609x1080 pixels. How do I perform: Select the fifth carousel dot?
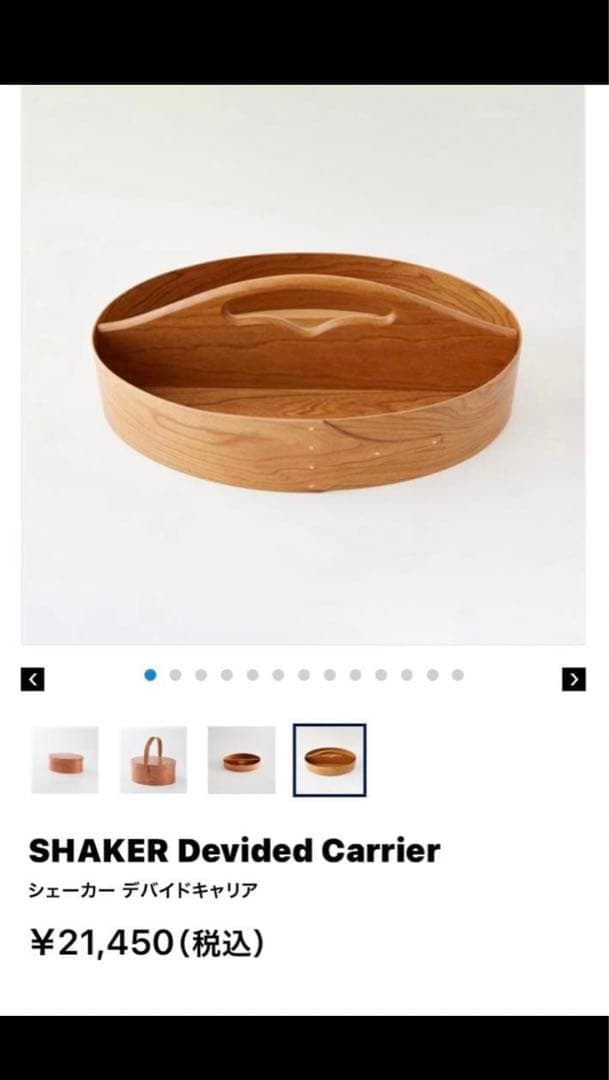253,675
